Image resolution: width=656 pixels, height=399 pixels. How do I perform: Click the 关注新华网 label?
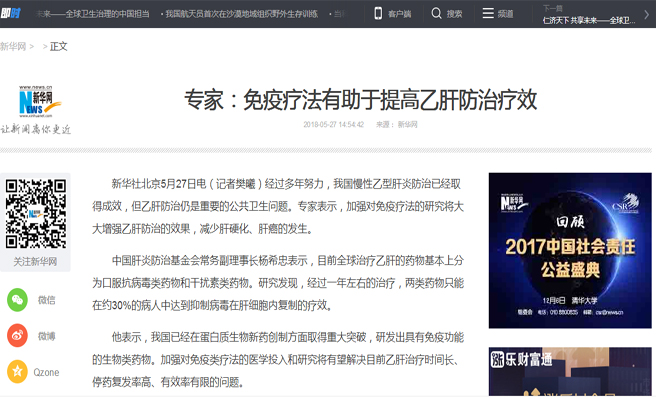pos(35,262)
